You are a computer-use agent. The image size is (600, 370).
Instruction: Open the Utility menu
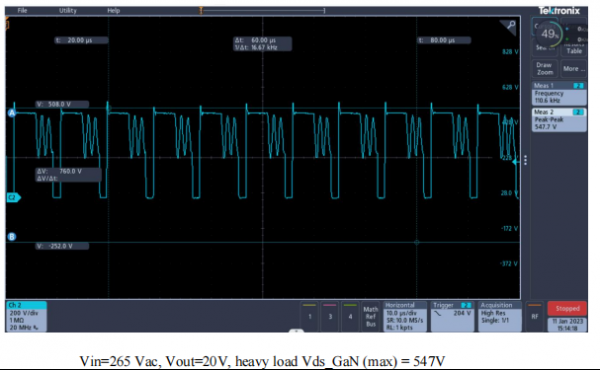tap(68, 10)
